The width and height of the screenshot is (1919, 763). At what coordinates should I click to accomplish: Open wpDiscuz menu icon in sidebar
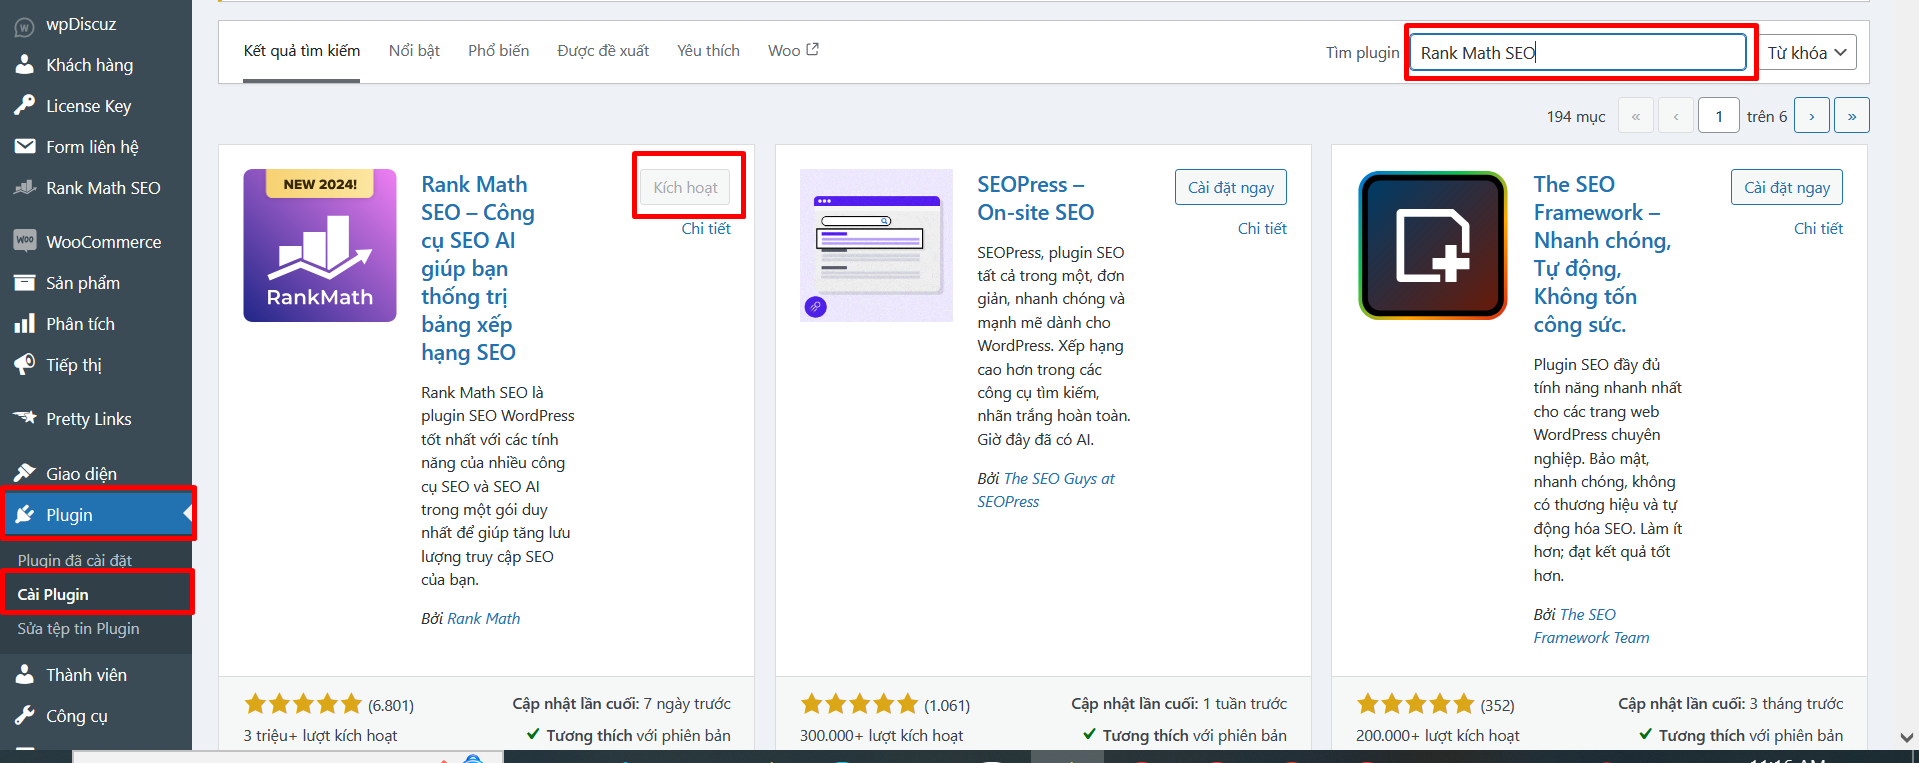pos(25,26)
